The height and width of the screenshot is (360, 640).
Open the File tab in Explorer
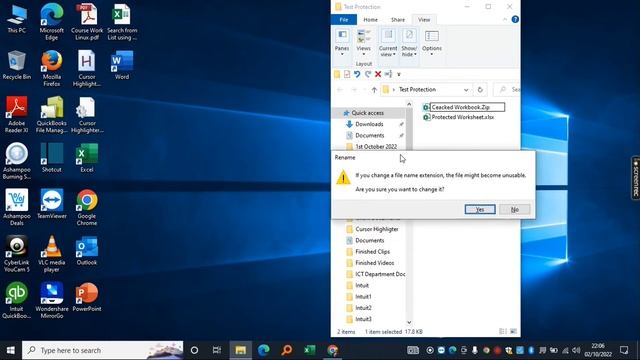click(344, 20)
